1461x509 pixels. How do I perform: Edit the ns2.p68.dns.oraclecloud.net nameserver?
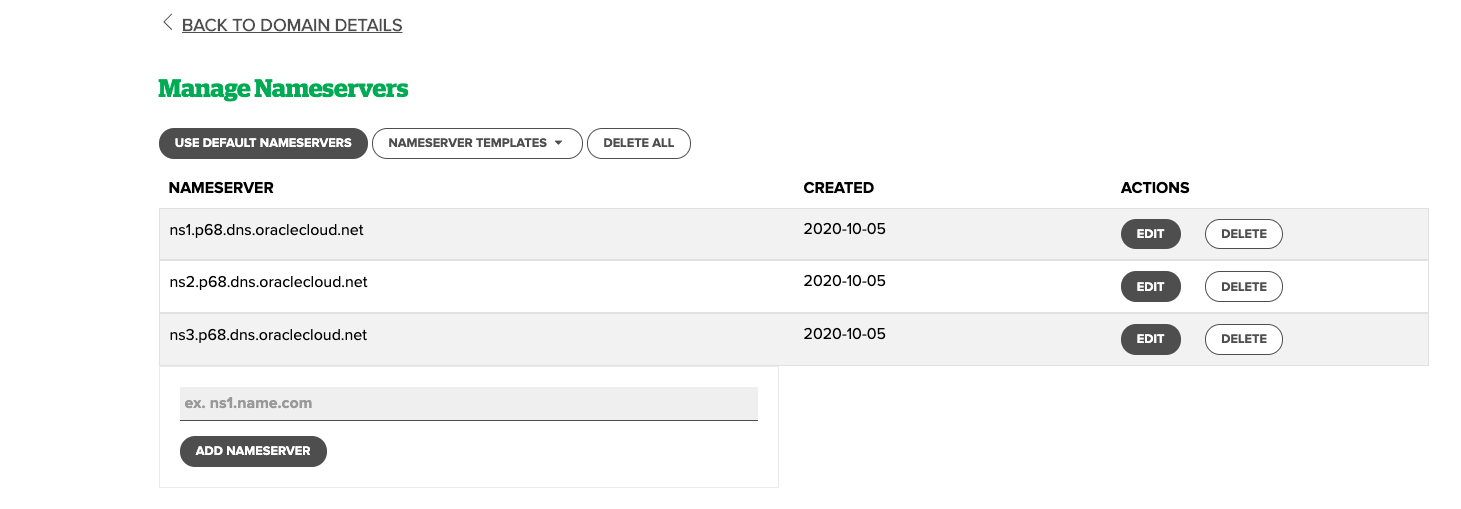click(1150, 287)
